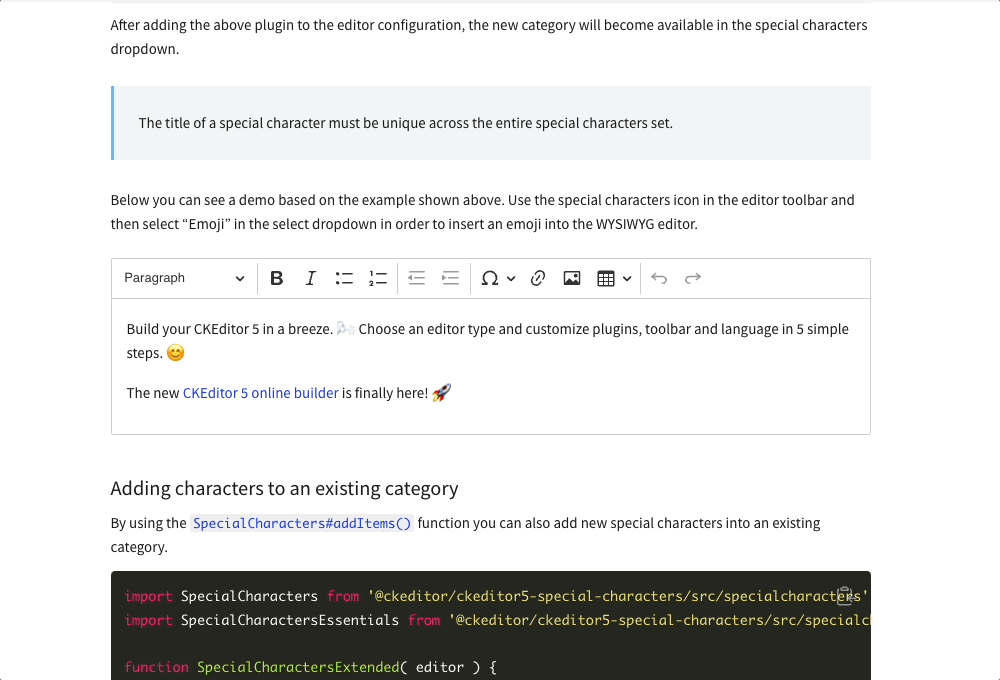Copy the code snippet using the clipboard icon

tap(845, 595)
